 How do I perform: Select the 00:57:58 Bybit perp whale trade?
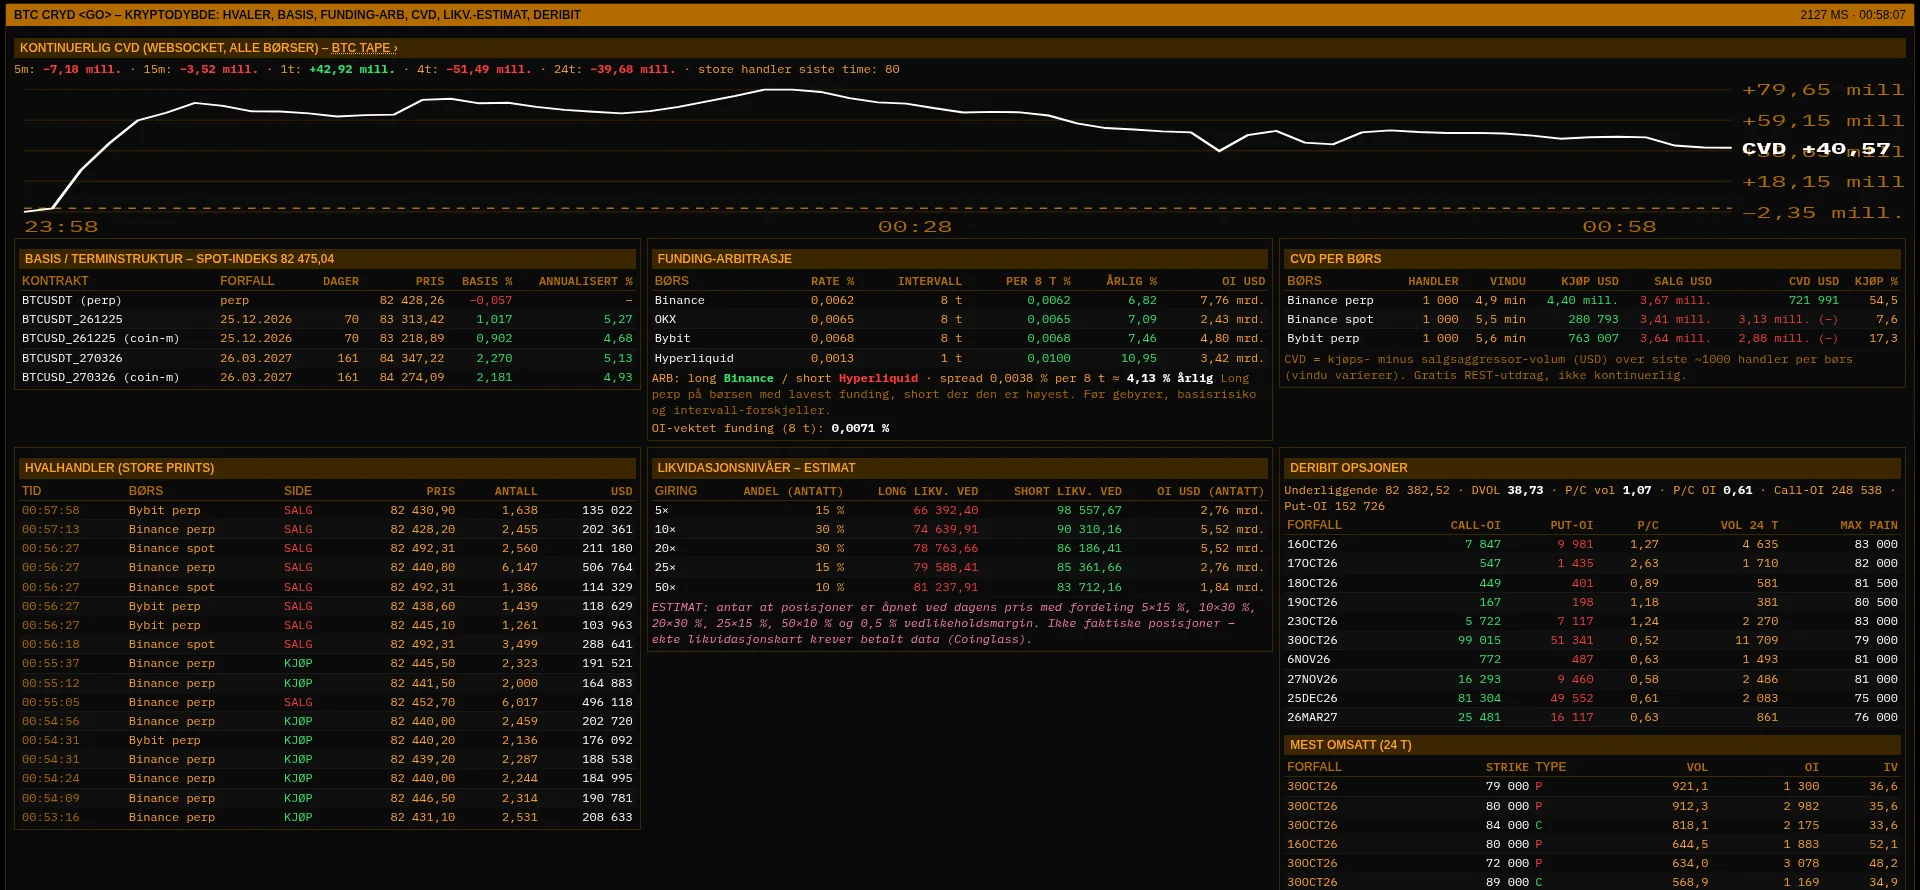coord(327,510)
